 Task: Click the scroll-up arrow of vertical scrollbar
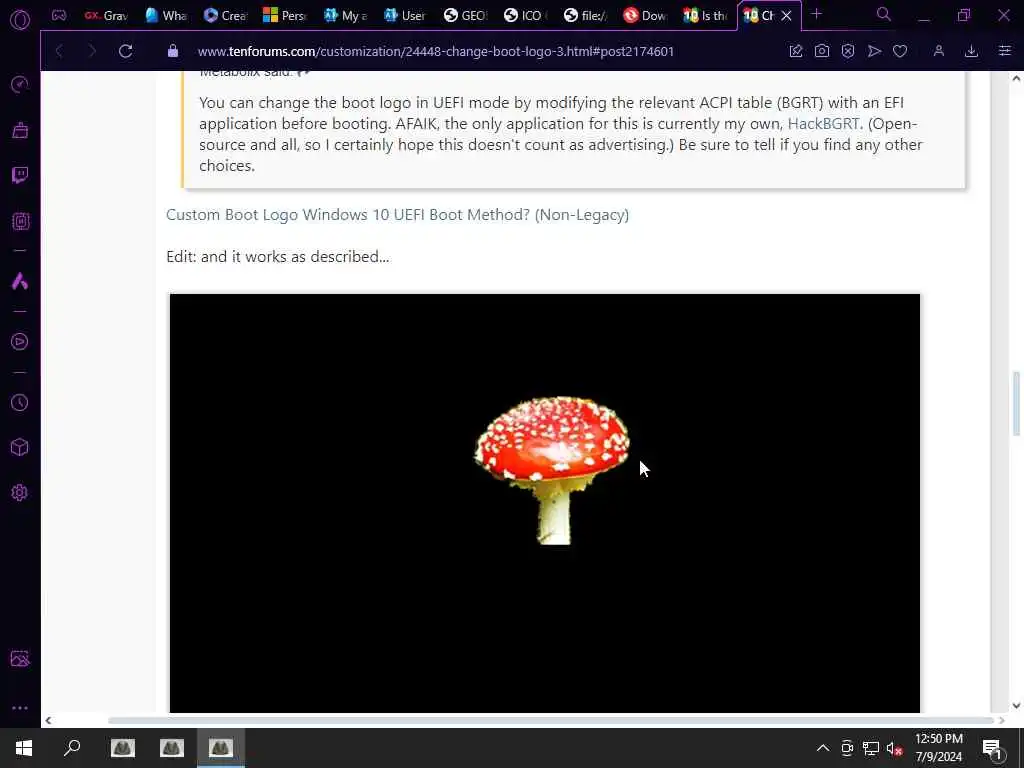pyautogui.click(x=1016, y=78)
